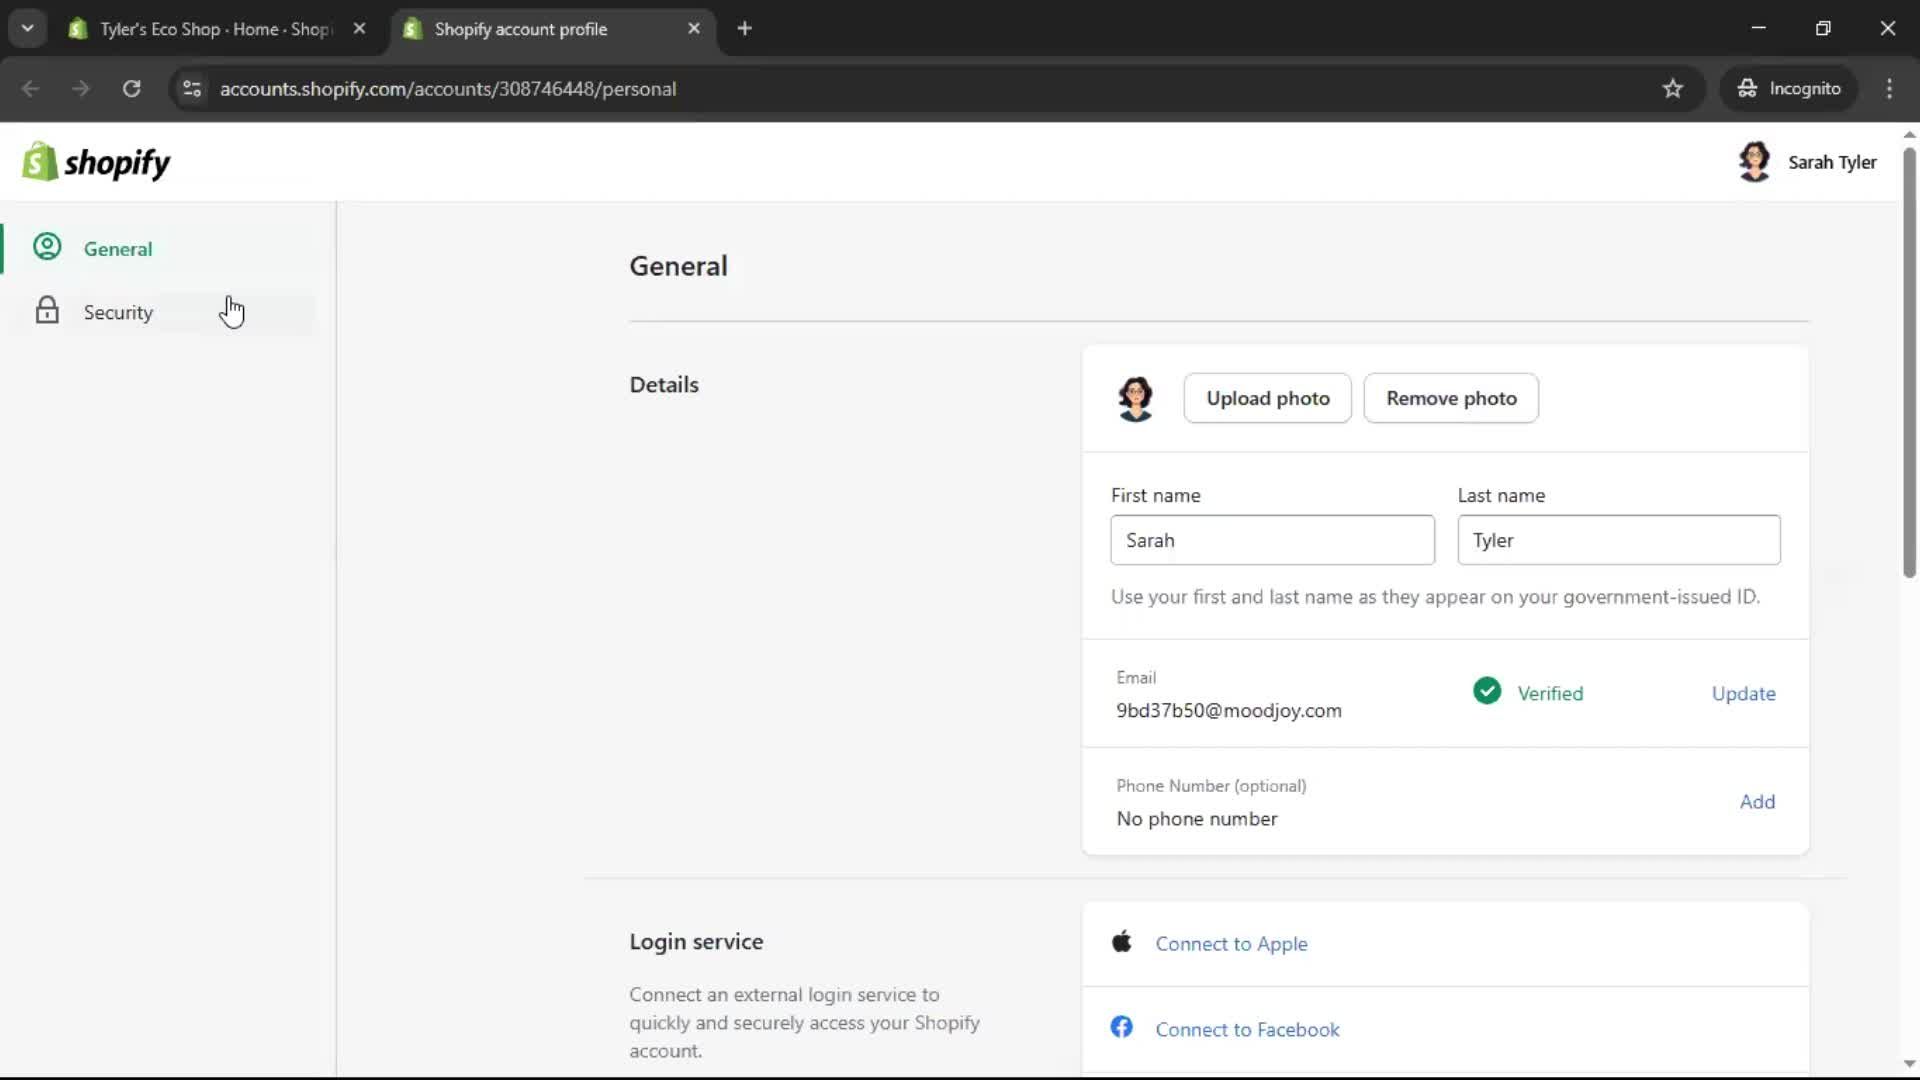
Task: Click Sarah Tyler avatar in header
Action: pyautogui.click(x=1754, y=161)
